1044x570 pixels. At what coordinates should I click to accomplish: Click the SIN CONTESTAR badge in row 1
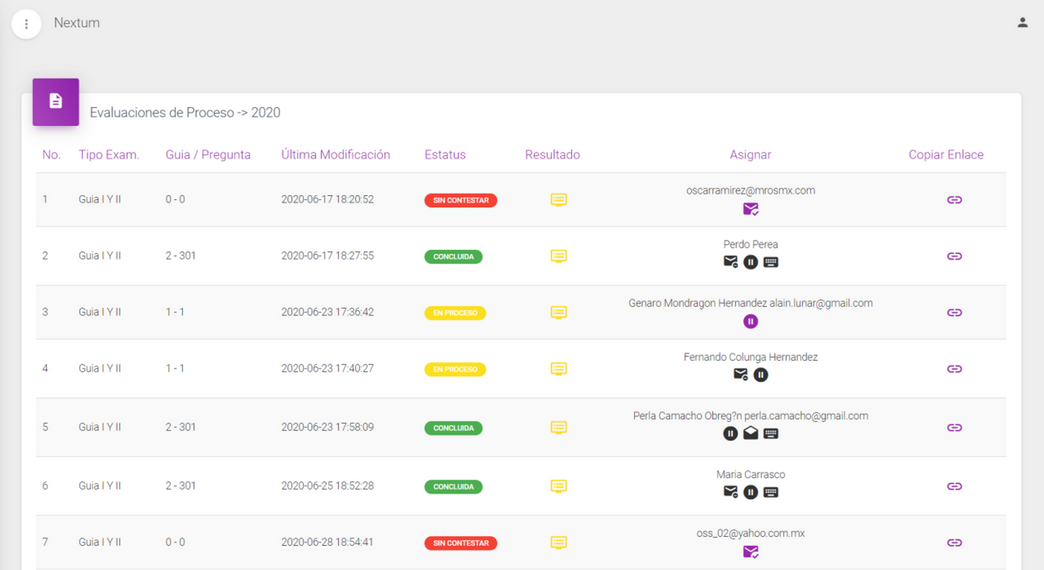point(460,200)
